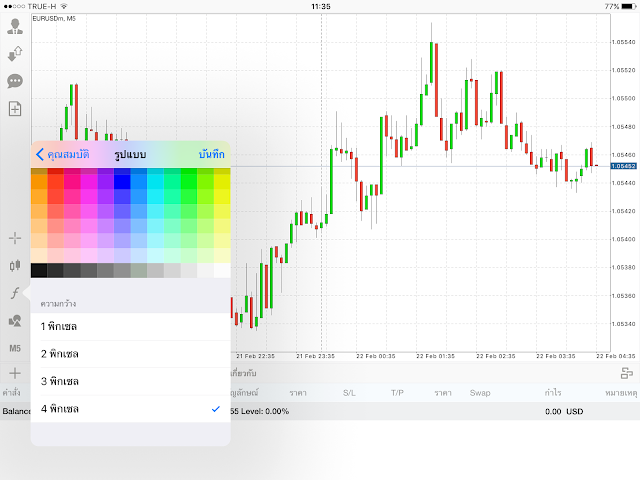Screen dimensions: 640x480
Task: Click the 0.00 USD profit value
Action: (564, 411)
